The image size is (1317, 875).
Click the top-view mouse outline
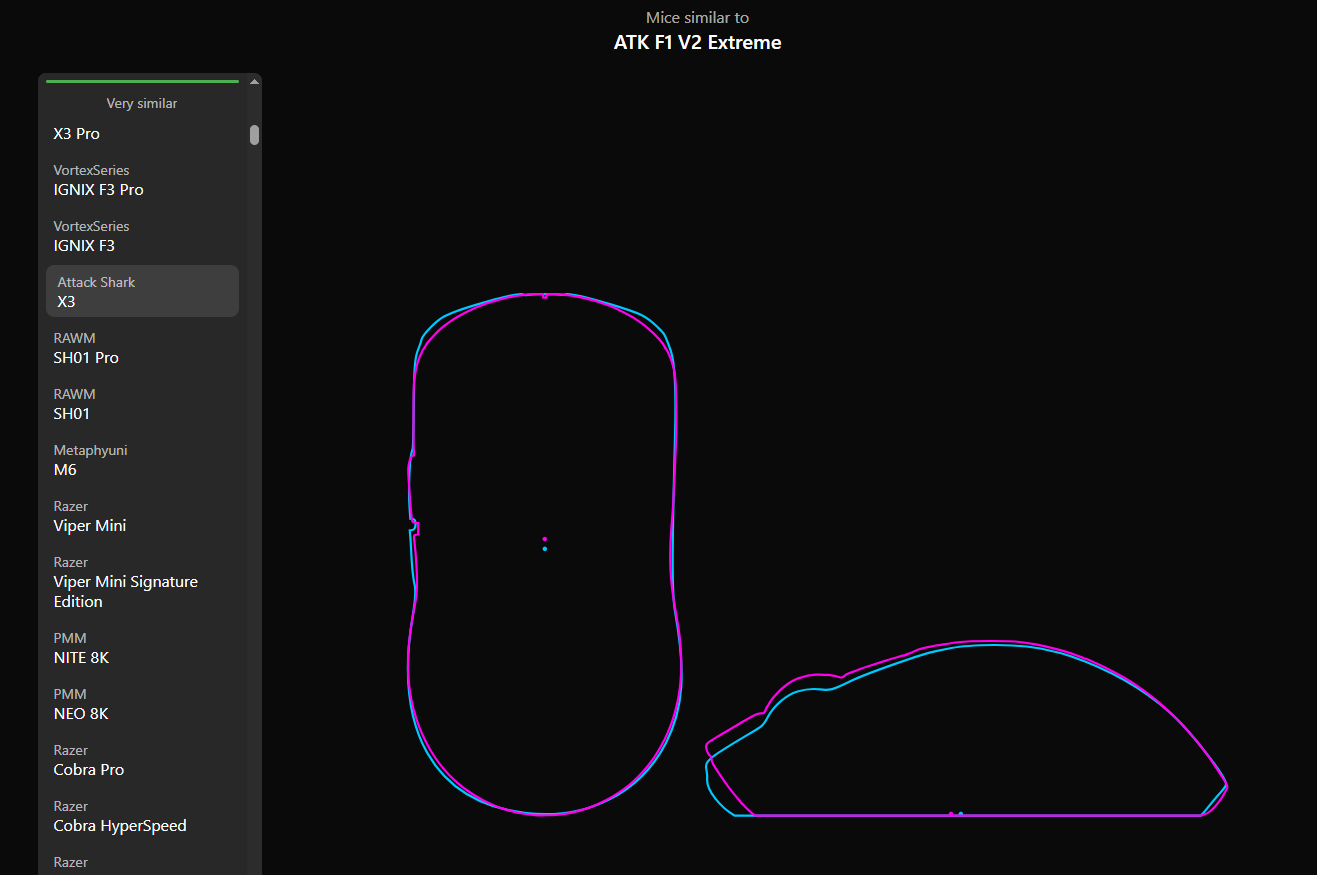545,554
